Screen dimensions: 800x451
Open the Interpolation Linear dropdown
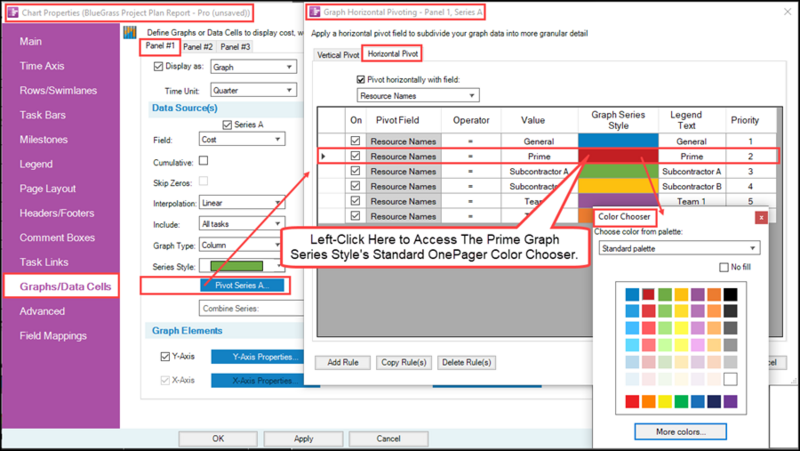point(242,203)
